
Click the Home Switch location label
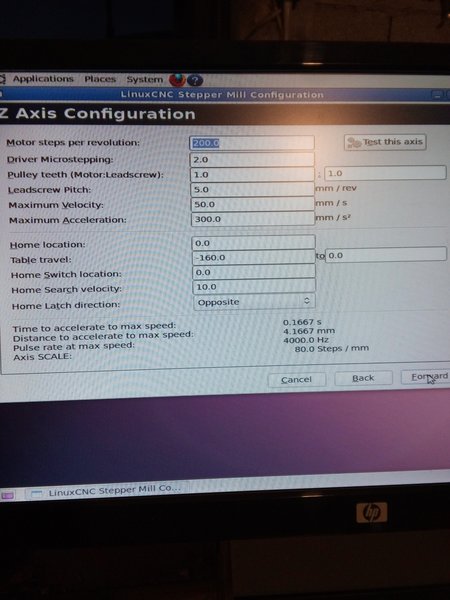66,275
